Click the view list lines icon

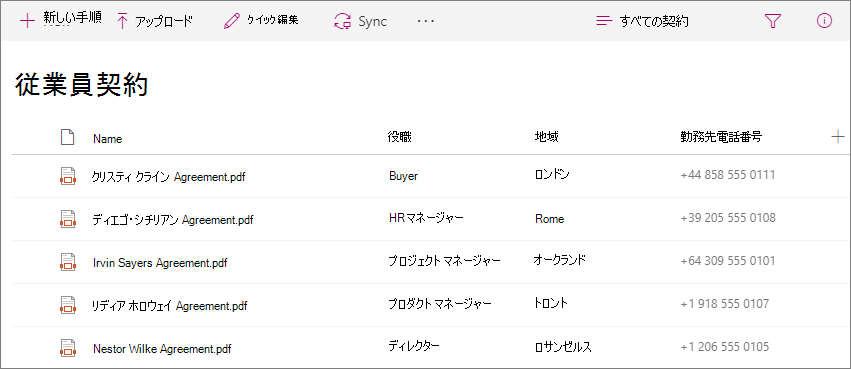(x=604, y=21)
